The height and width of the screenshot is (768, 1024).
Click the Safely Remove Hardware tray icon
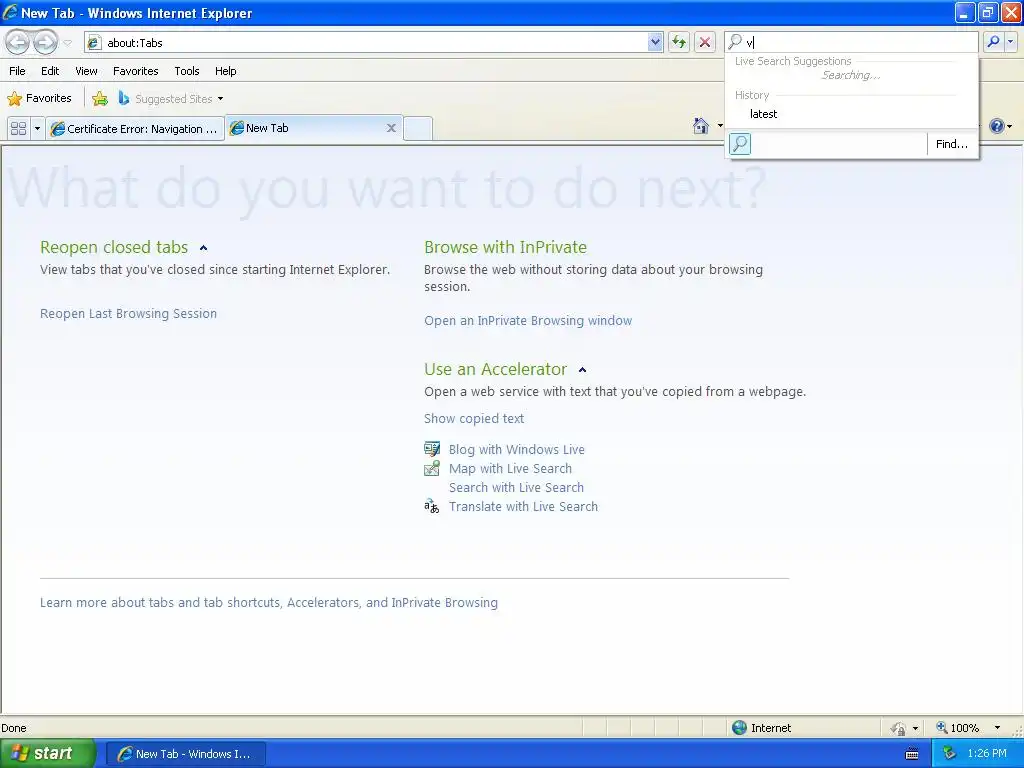pos(948,754)
